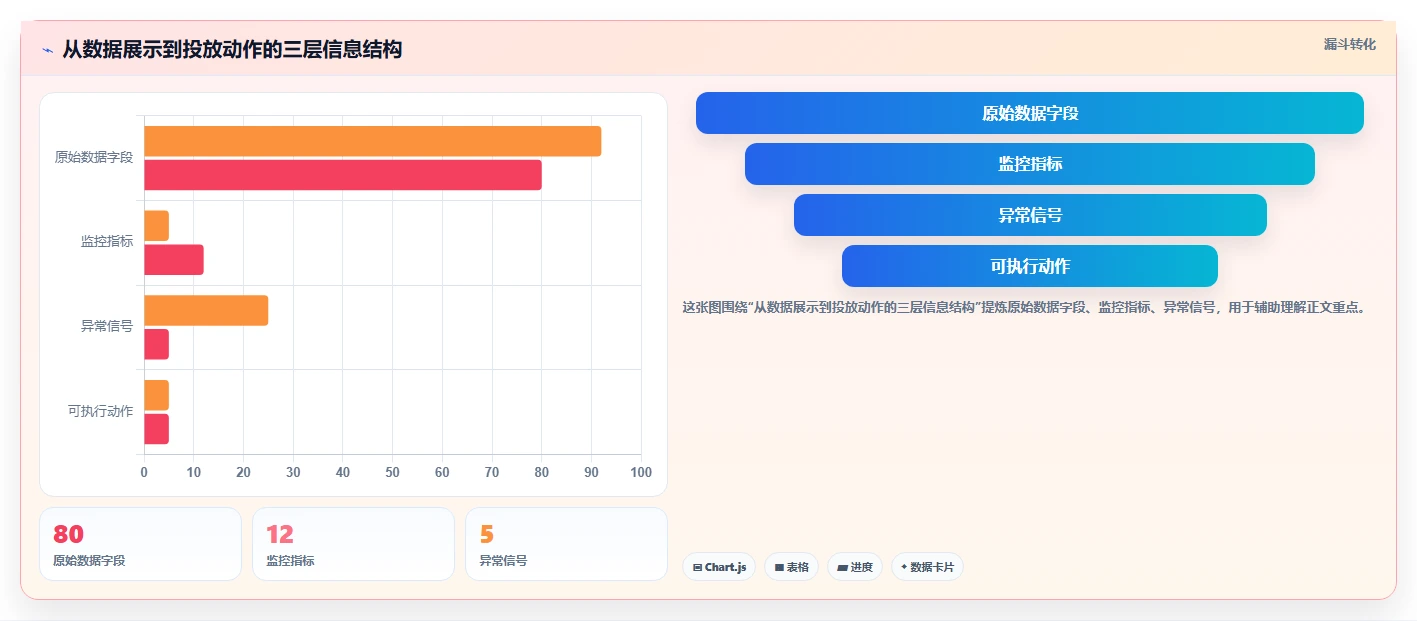Image resolution: width=1417 pixels, height=621 pixels.
Task: Click the title 从数据展示到投放动作的三层信息结构
Action: (x=232, y=49)
